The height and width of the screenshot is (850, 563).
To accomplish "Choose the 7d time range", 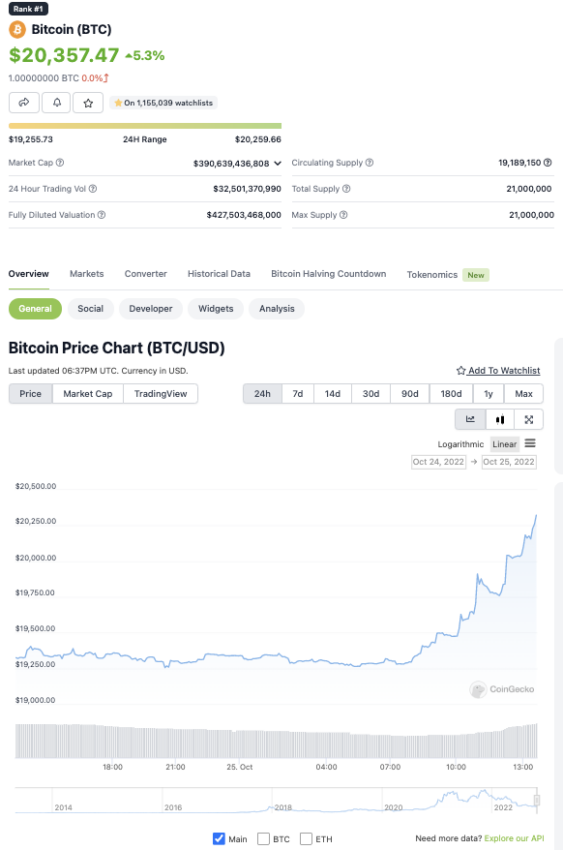I will click(x=297, y=394).
